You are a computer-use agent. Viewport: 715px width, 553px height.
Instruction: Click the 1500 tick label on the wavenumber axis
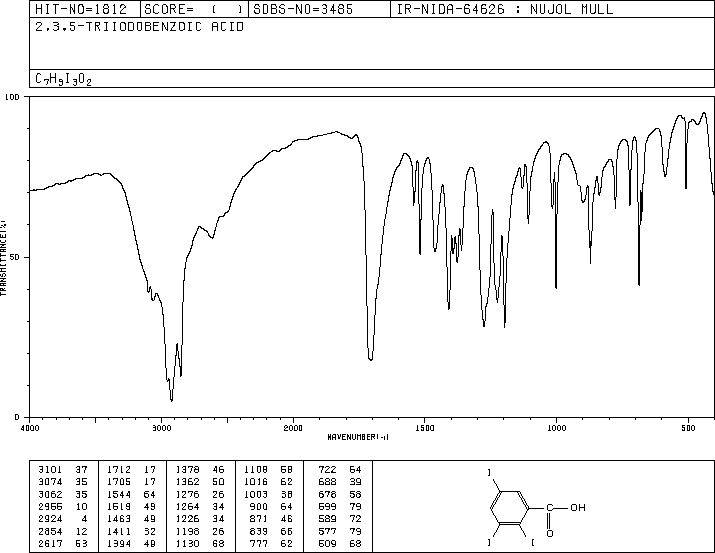click(x=425, y=428)
